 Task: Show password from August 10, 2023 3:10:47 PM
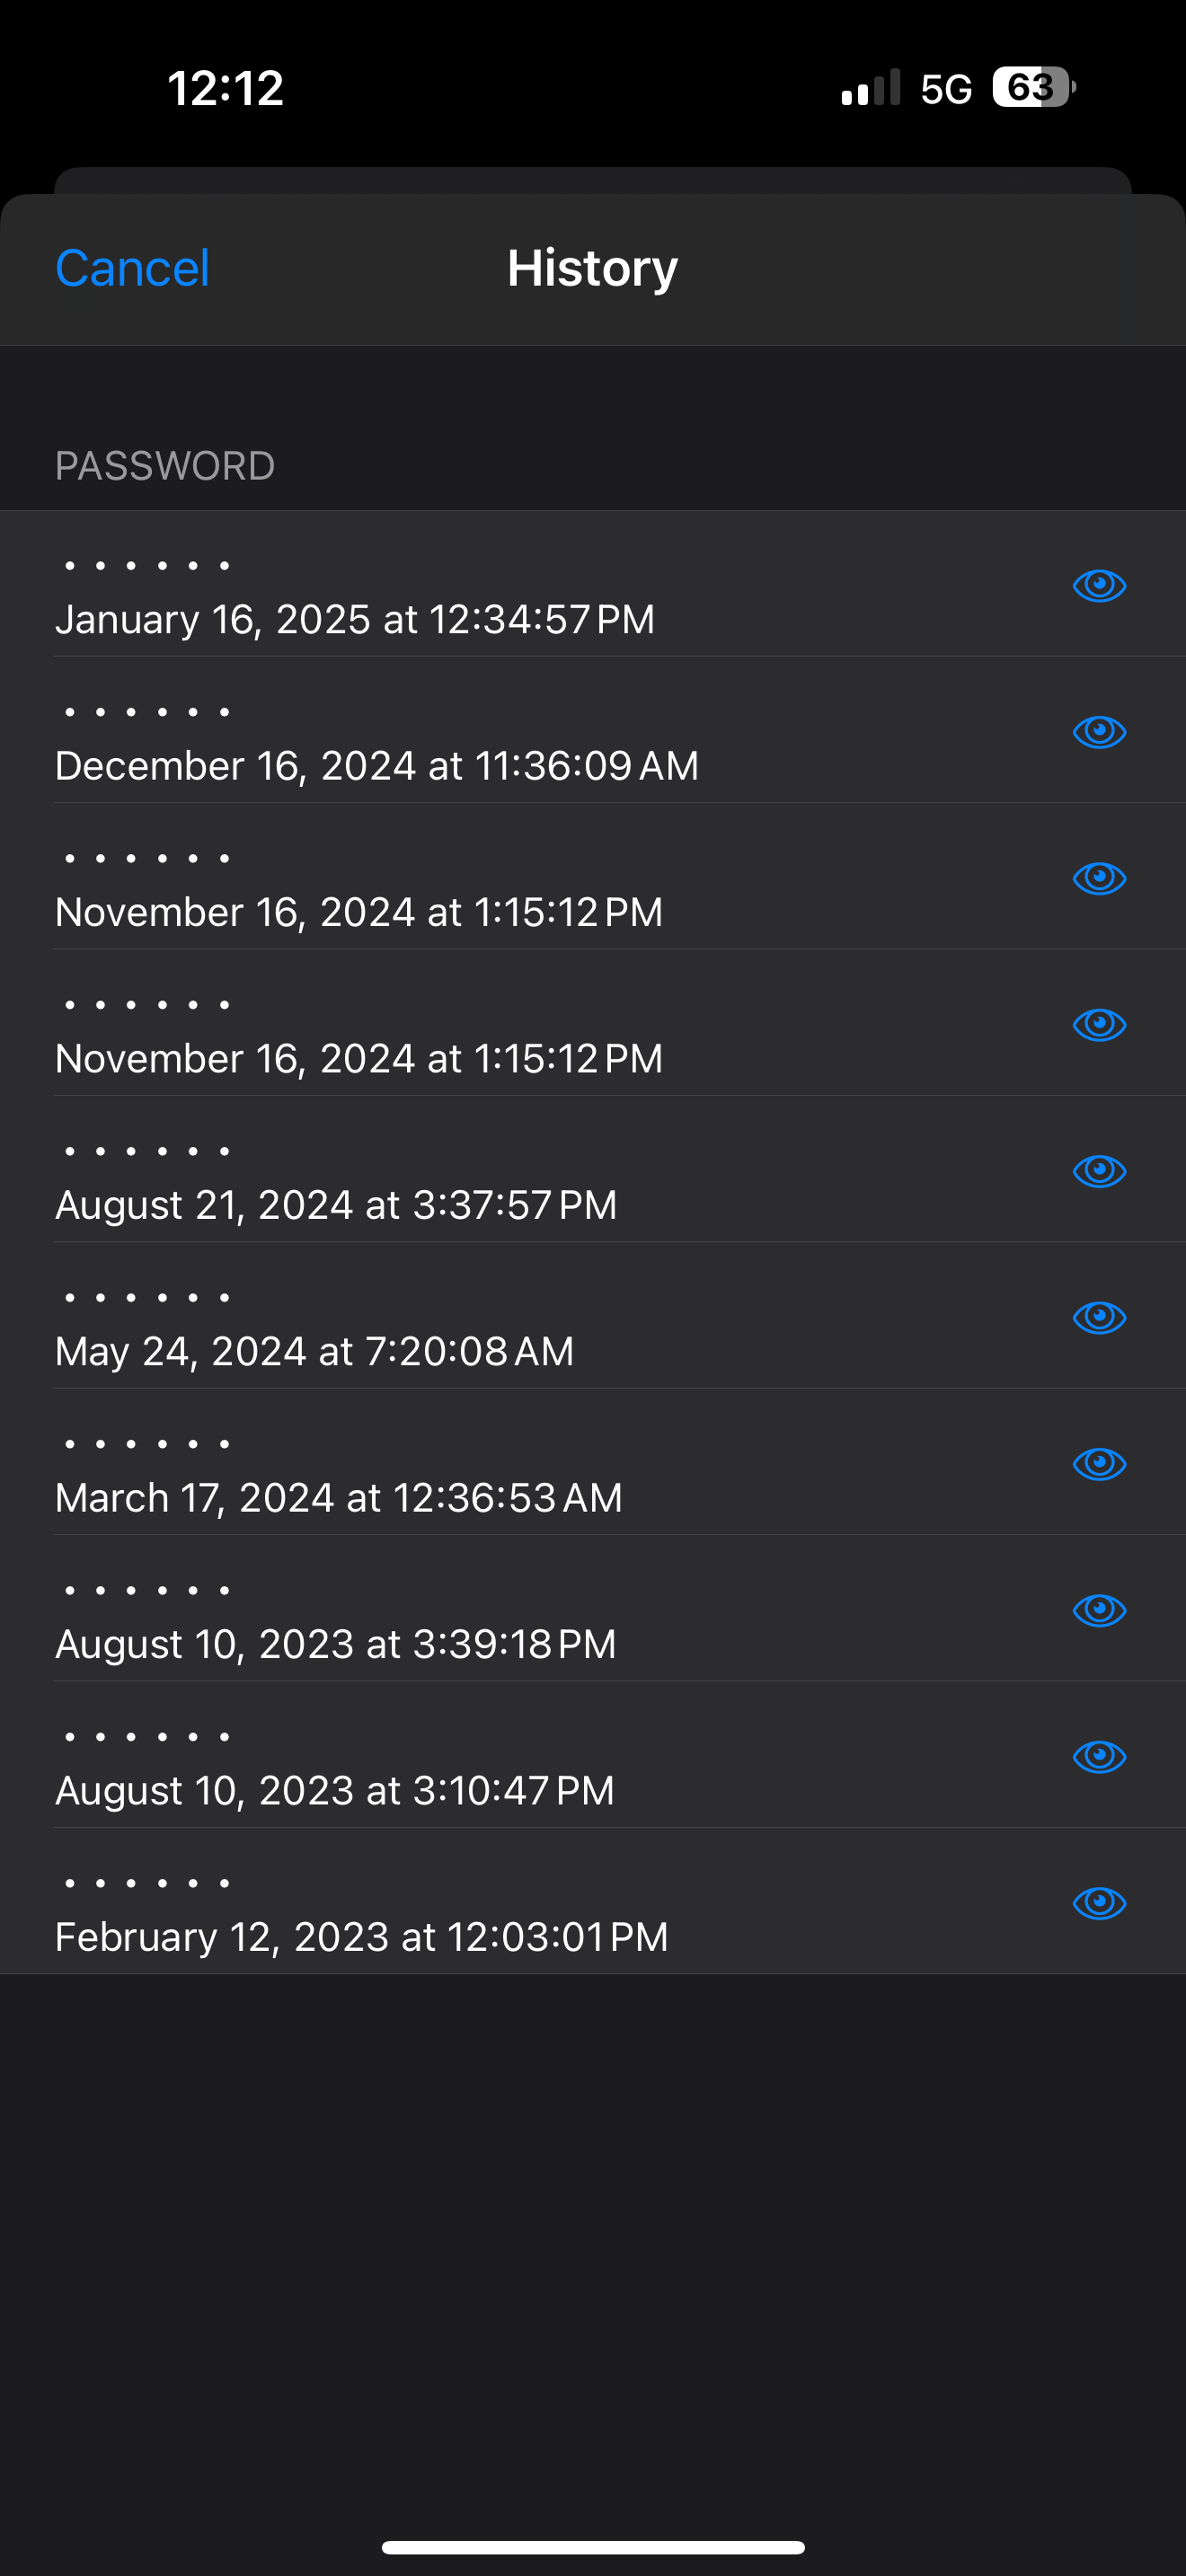pyautogui.click(x=1099, y=1756)
